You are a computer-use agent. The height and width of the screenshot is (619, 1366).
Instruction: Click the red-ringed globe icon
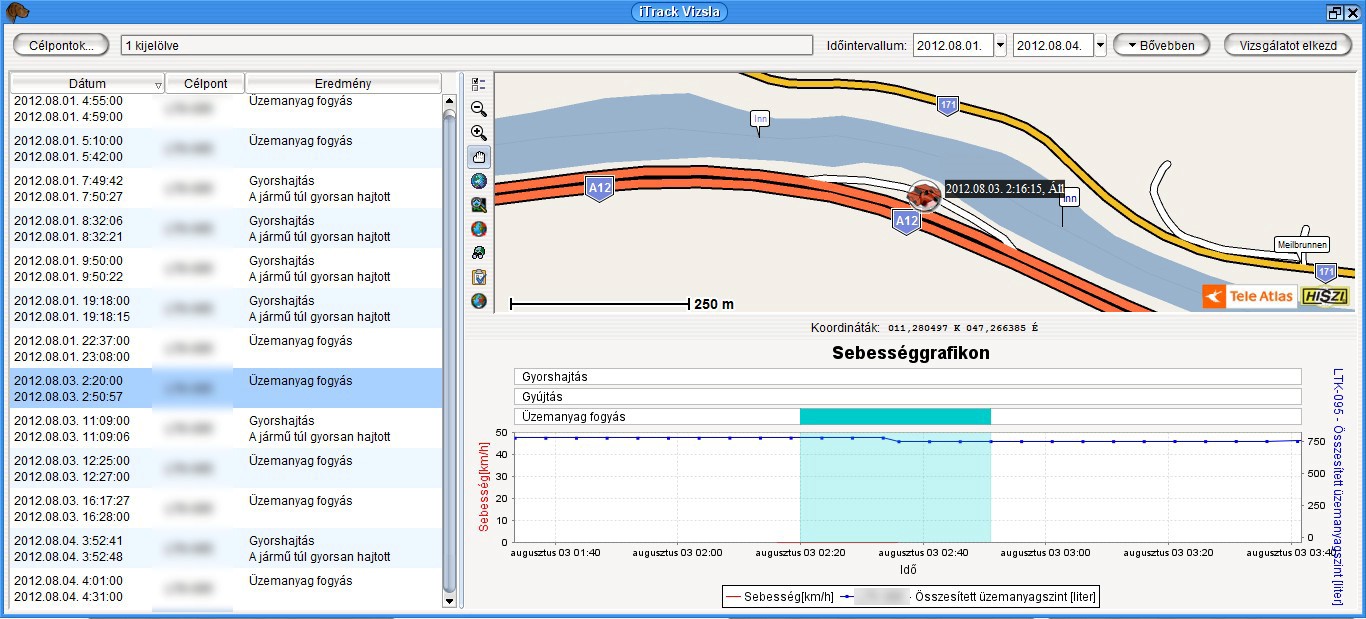479,229
